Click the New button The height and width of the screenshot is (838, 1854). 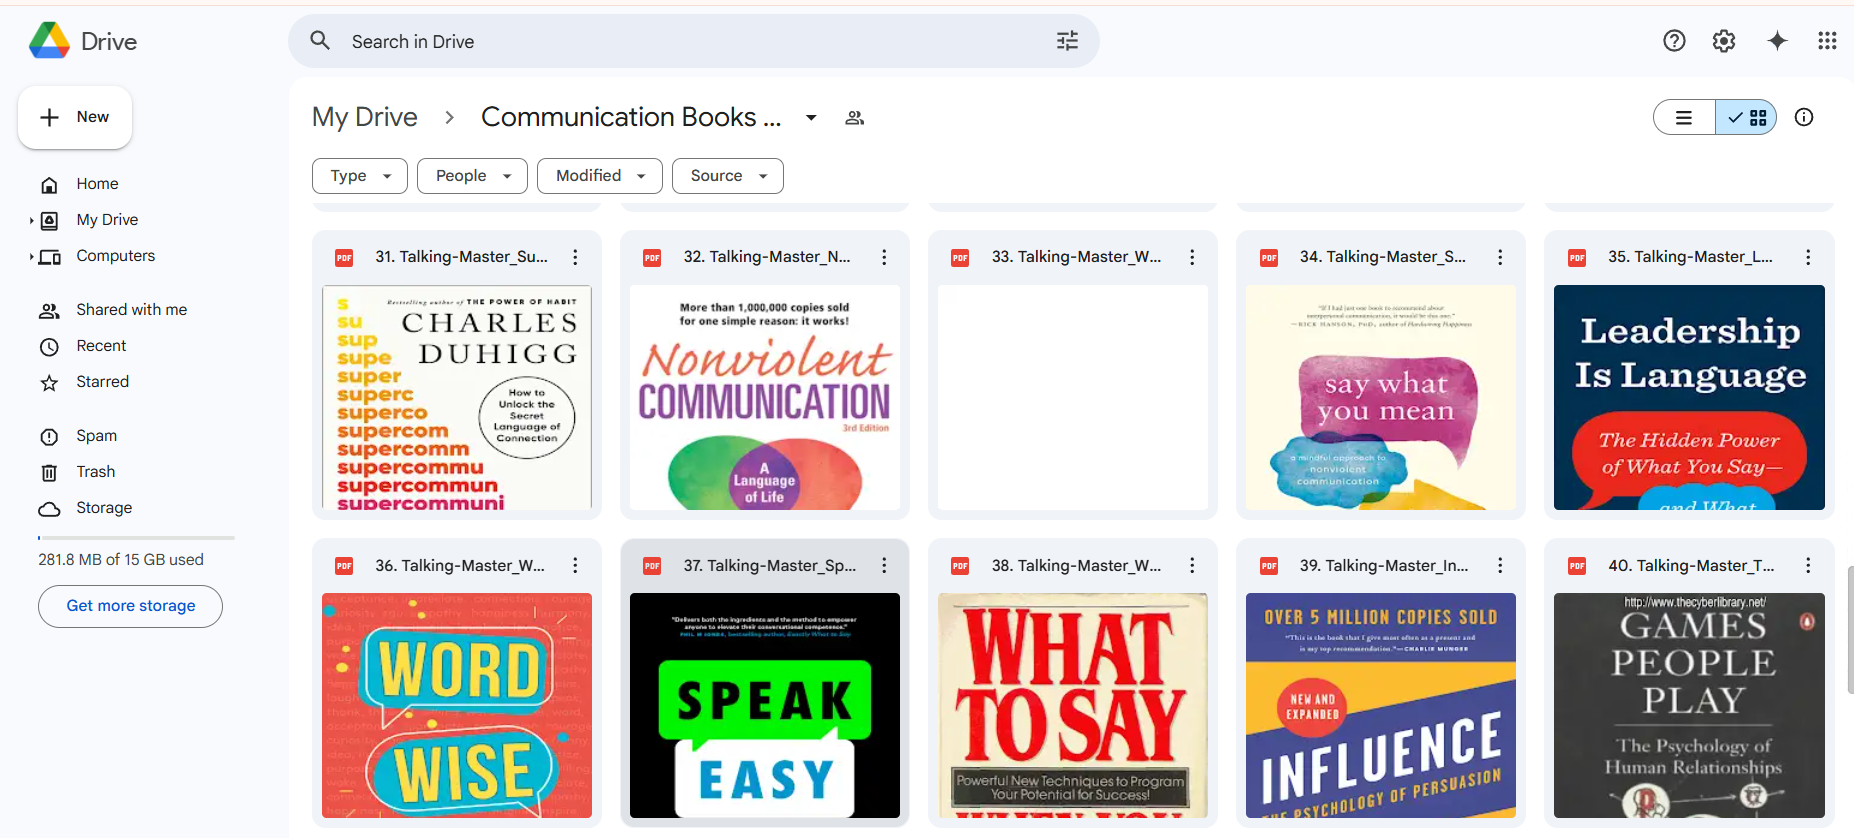(x=75, y=117)
